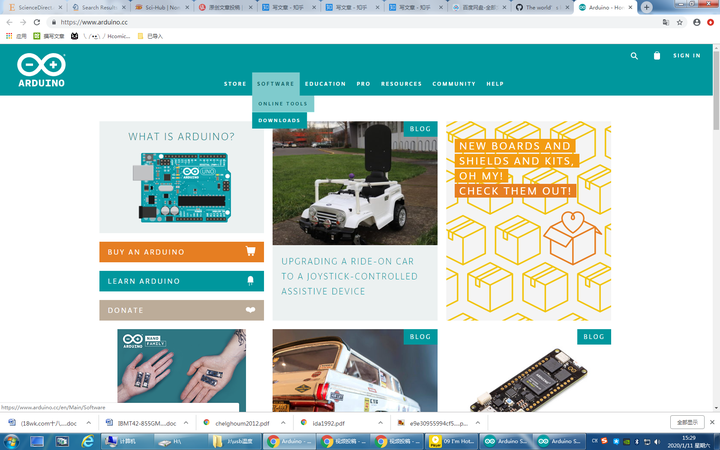Click the lock icon in the address bar

pos(54,22)
